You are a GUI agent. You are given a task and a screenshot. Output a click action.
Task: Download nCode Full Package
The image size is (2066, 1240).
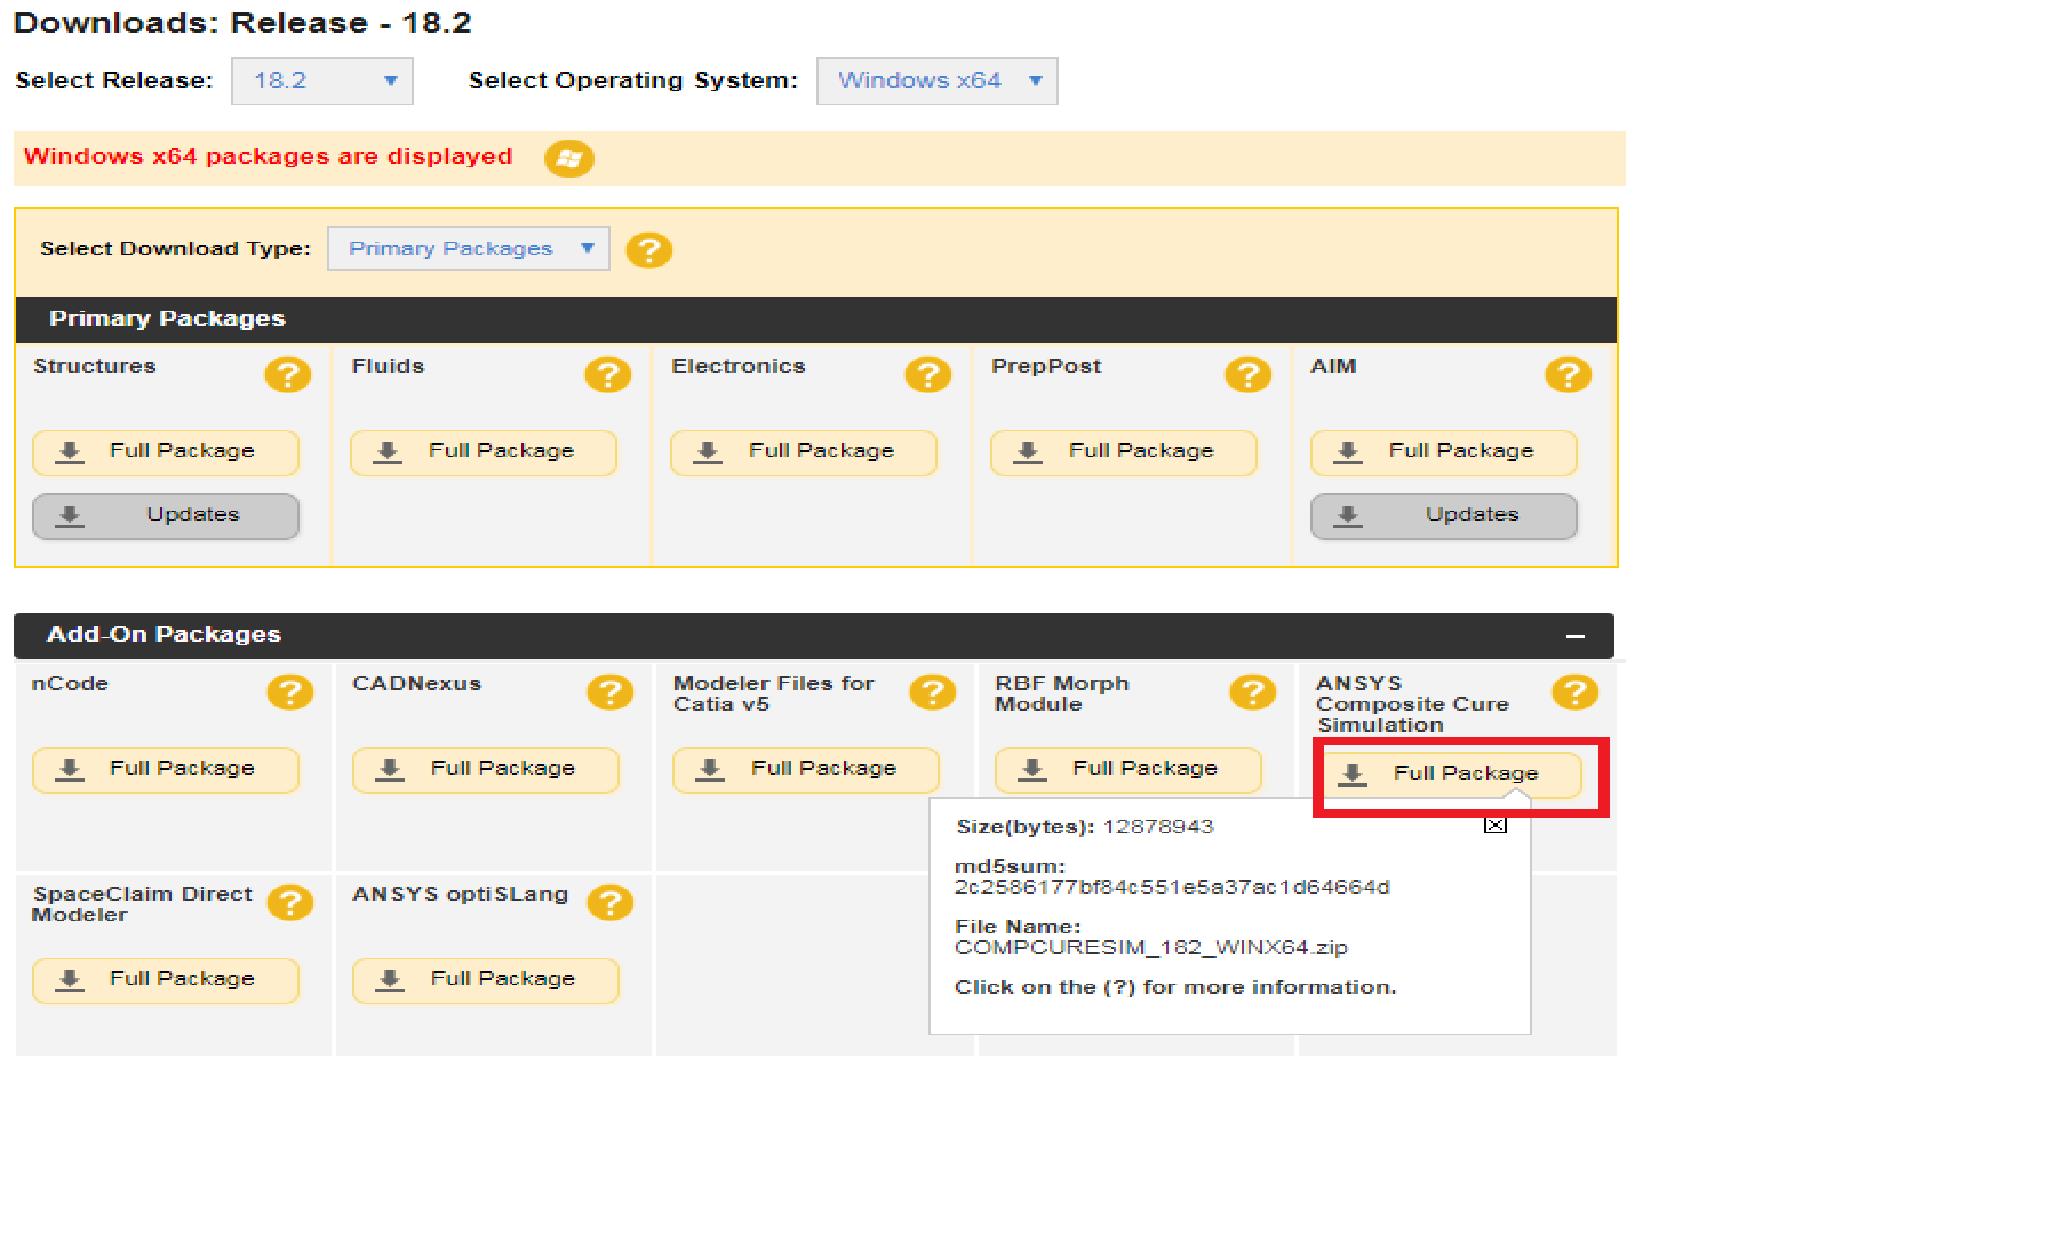point(166,770)
